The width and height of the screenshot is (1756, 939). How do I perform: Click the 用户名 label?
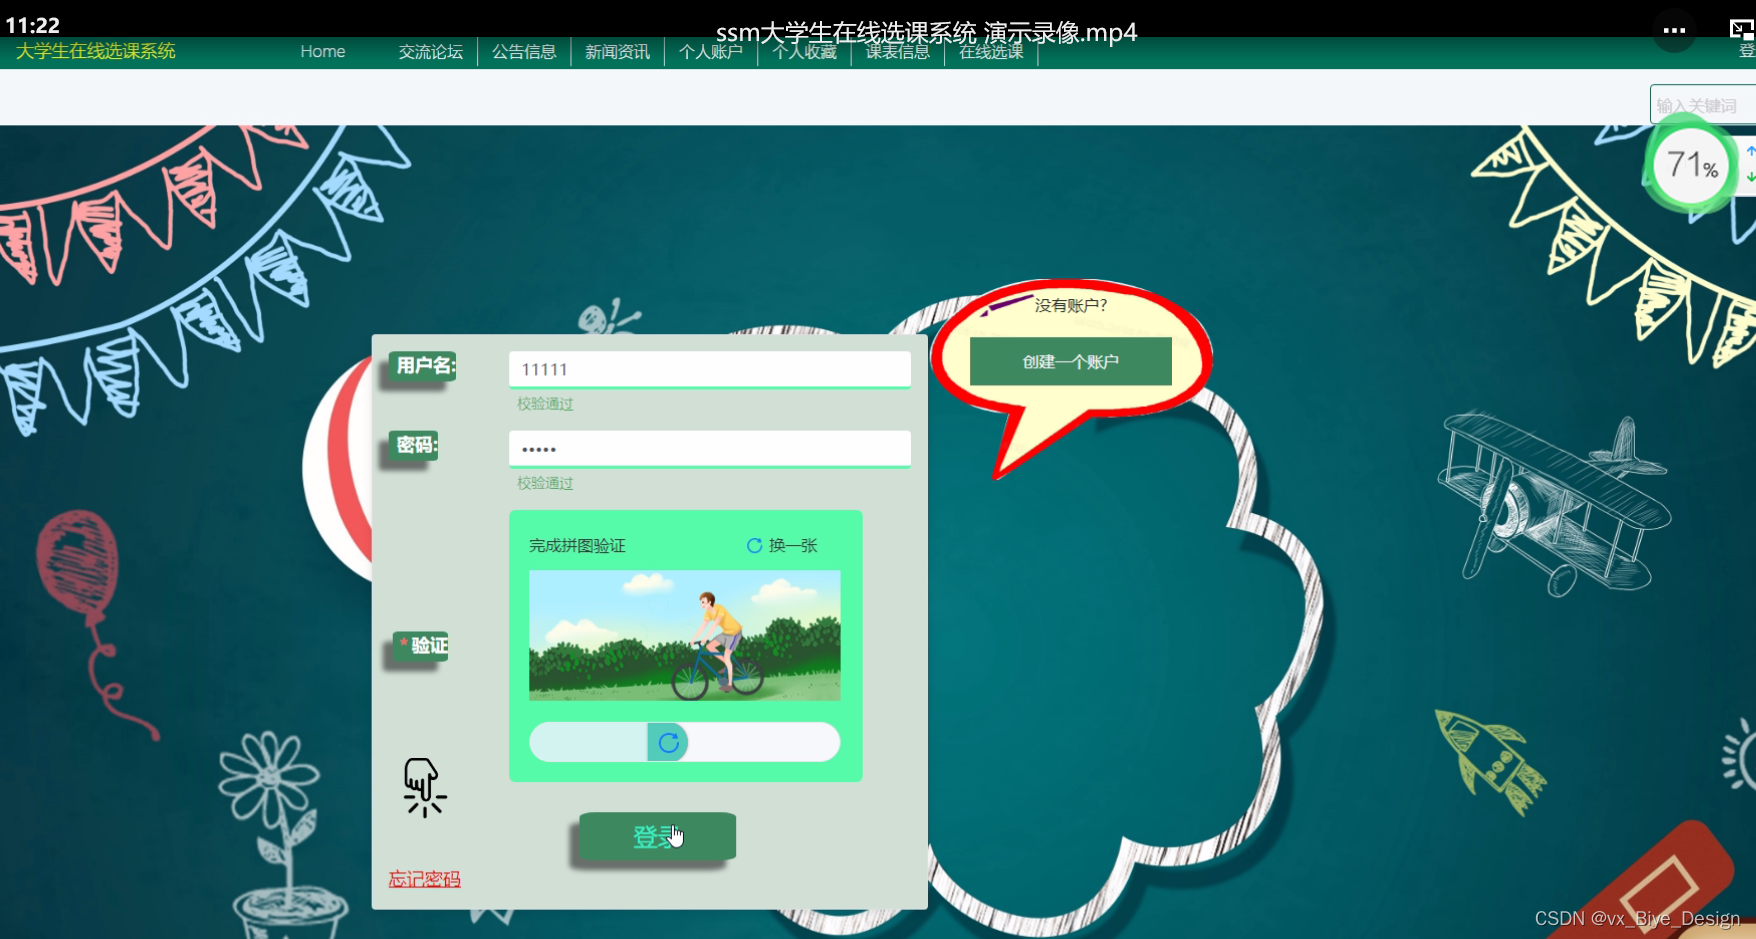[424, 365]
